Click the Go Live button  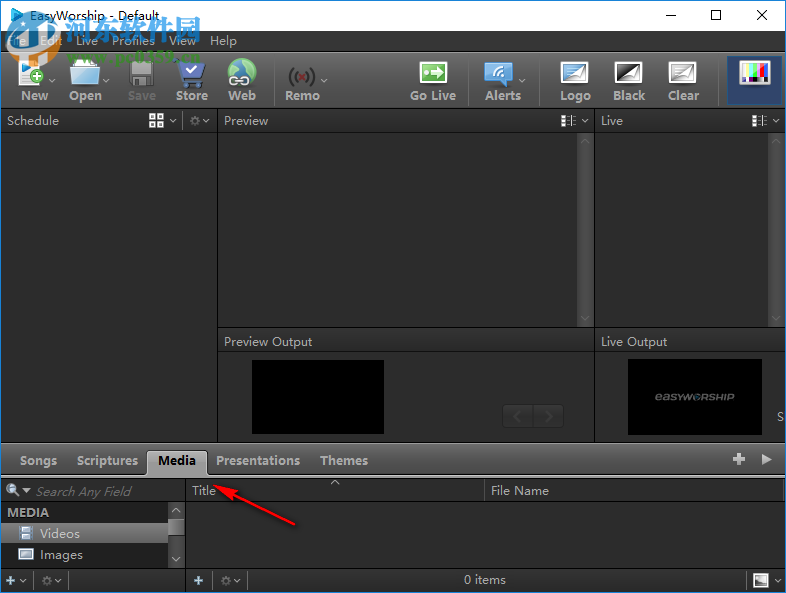click(433, 81)
